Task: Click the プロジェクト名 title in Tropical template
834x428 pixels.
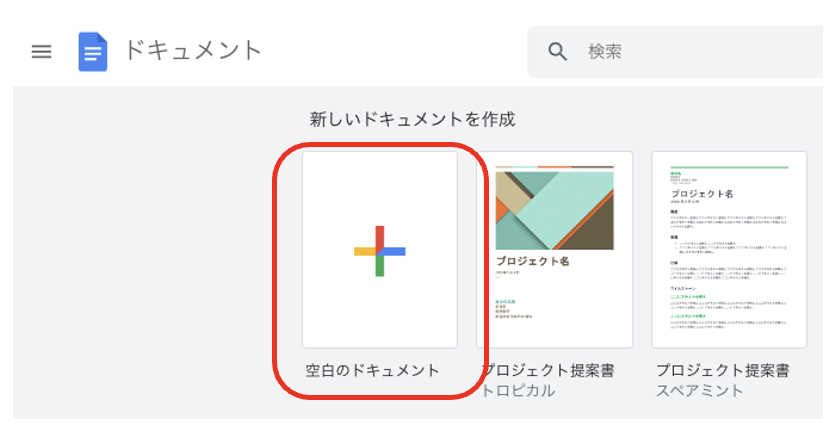Action: tap(532, 261)
